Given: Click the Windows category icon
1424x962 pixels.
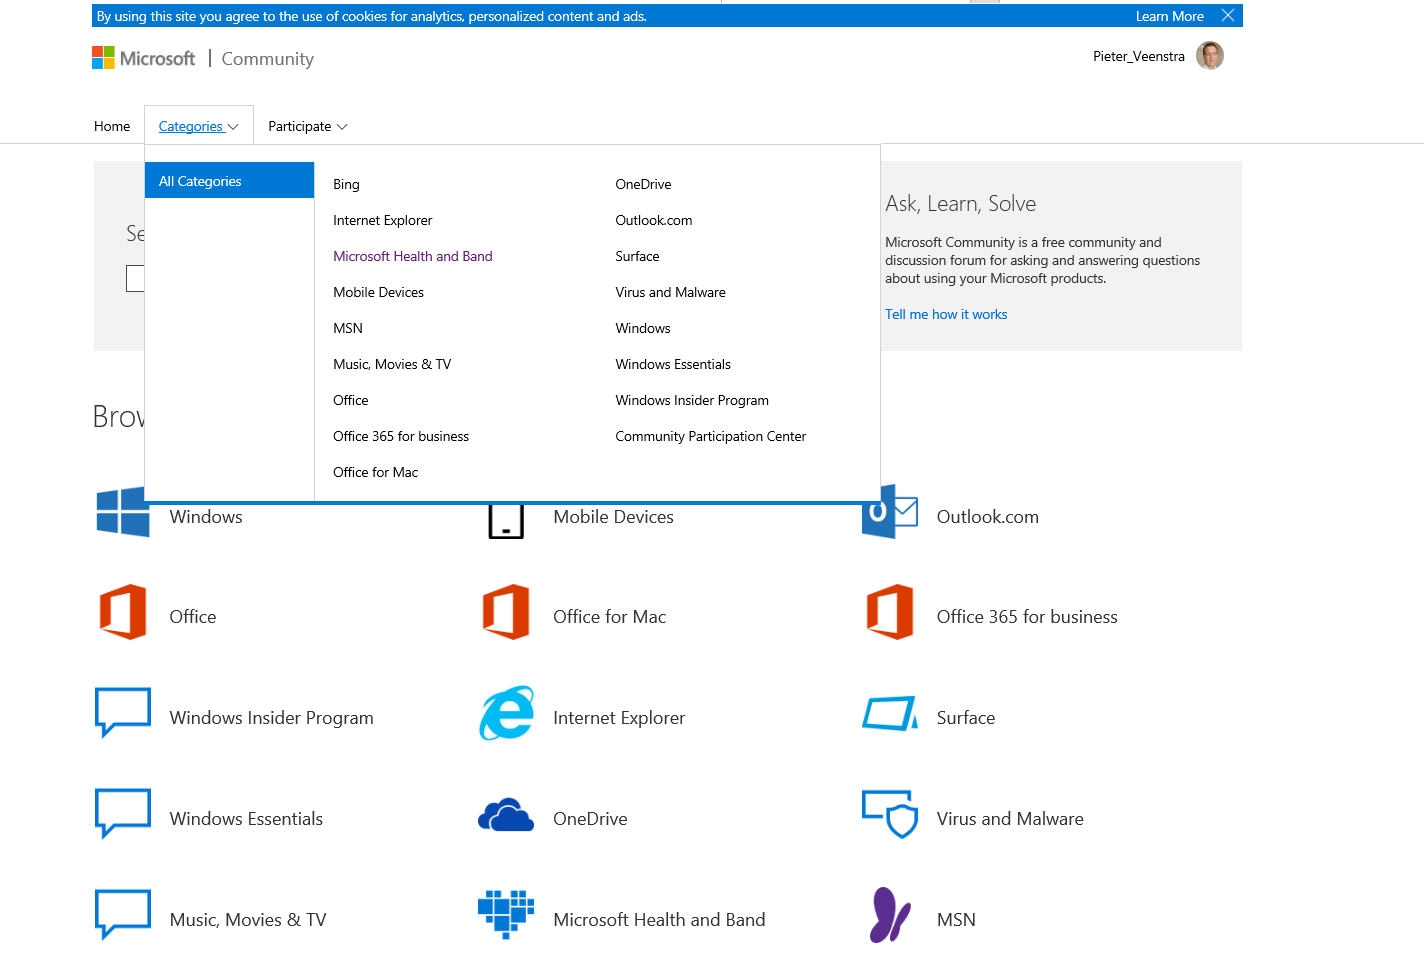Looking at the screenshot, I should pos(122,512).
